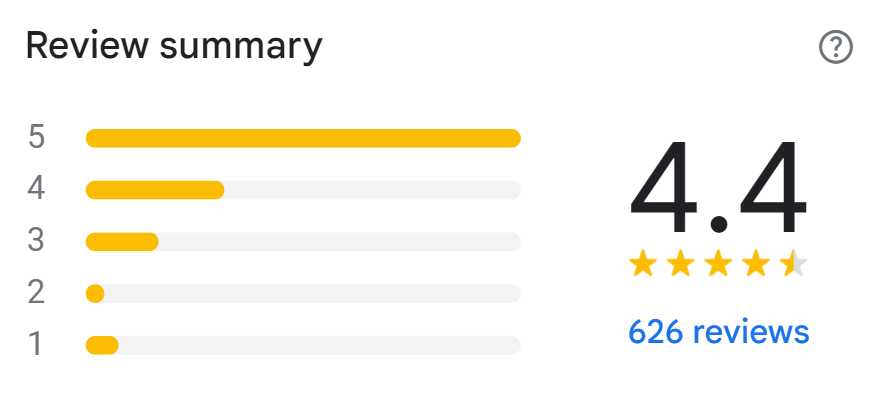
Task: Click the gray empty part of 3-star bar
Action: tap(340, 242)
